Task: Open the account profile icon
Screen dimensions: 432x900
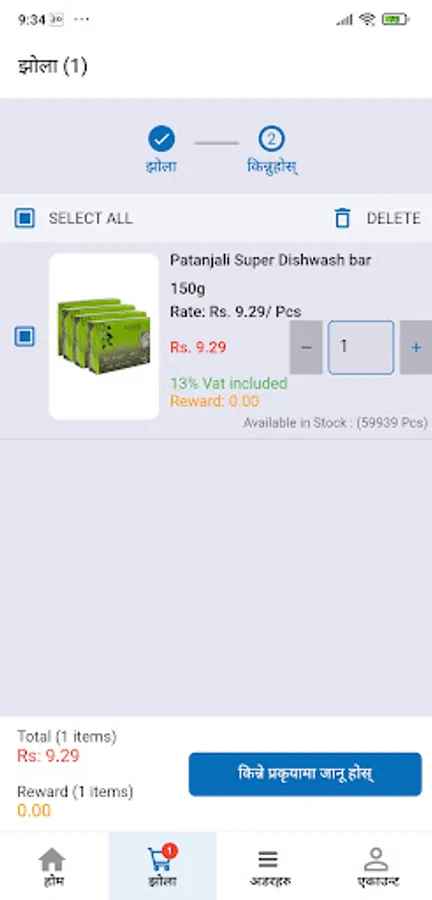Action: coord(376,859)
